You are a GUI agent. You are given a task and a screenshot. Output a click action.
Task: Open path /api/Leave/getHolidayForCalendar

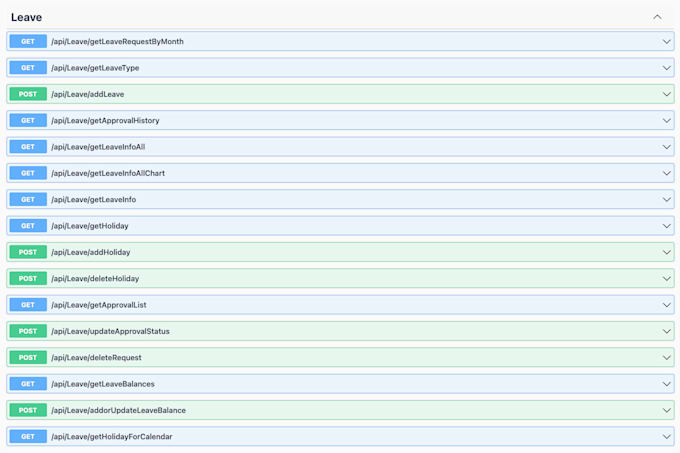tap(112, 437)
